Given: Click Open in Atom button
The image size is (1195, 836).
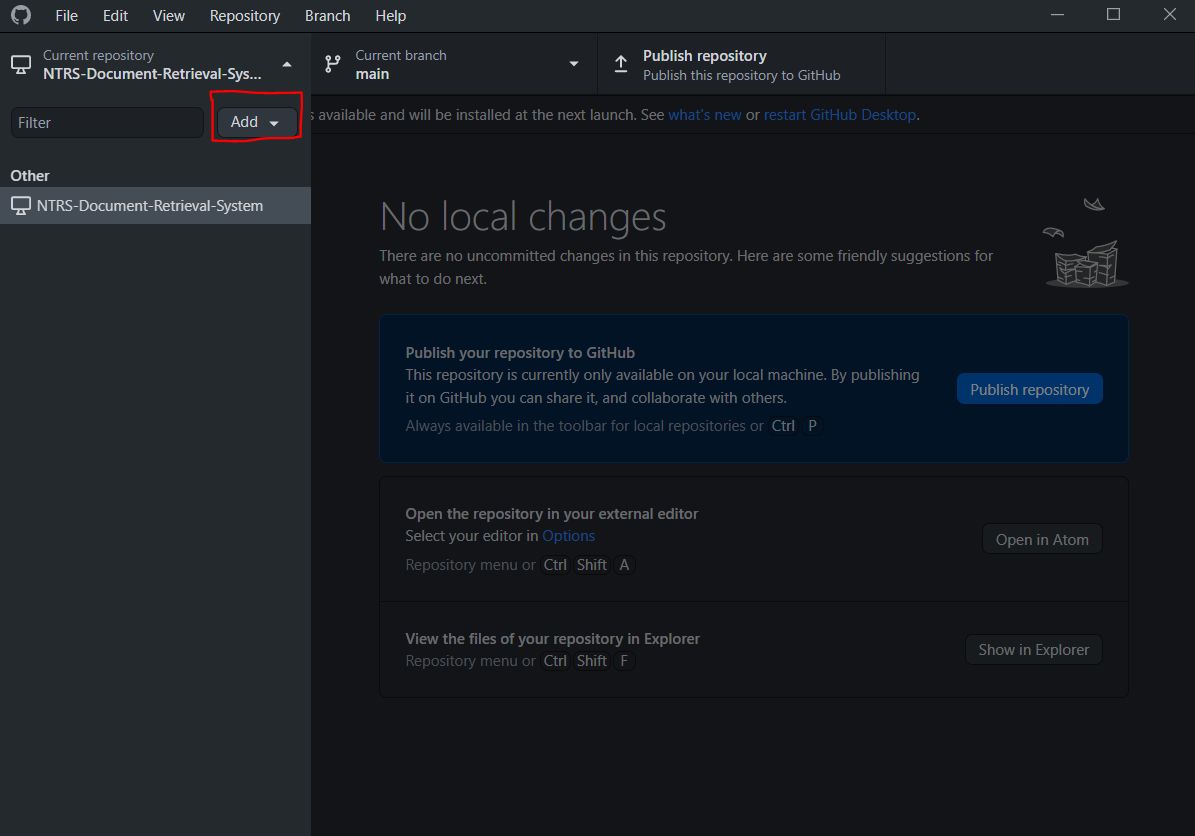Looking at the screenshot, I should point(1042,540).
